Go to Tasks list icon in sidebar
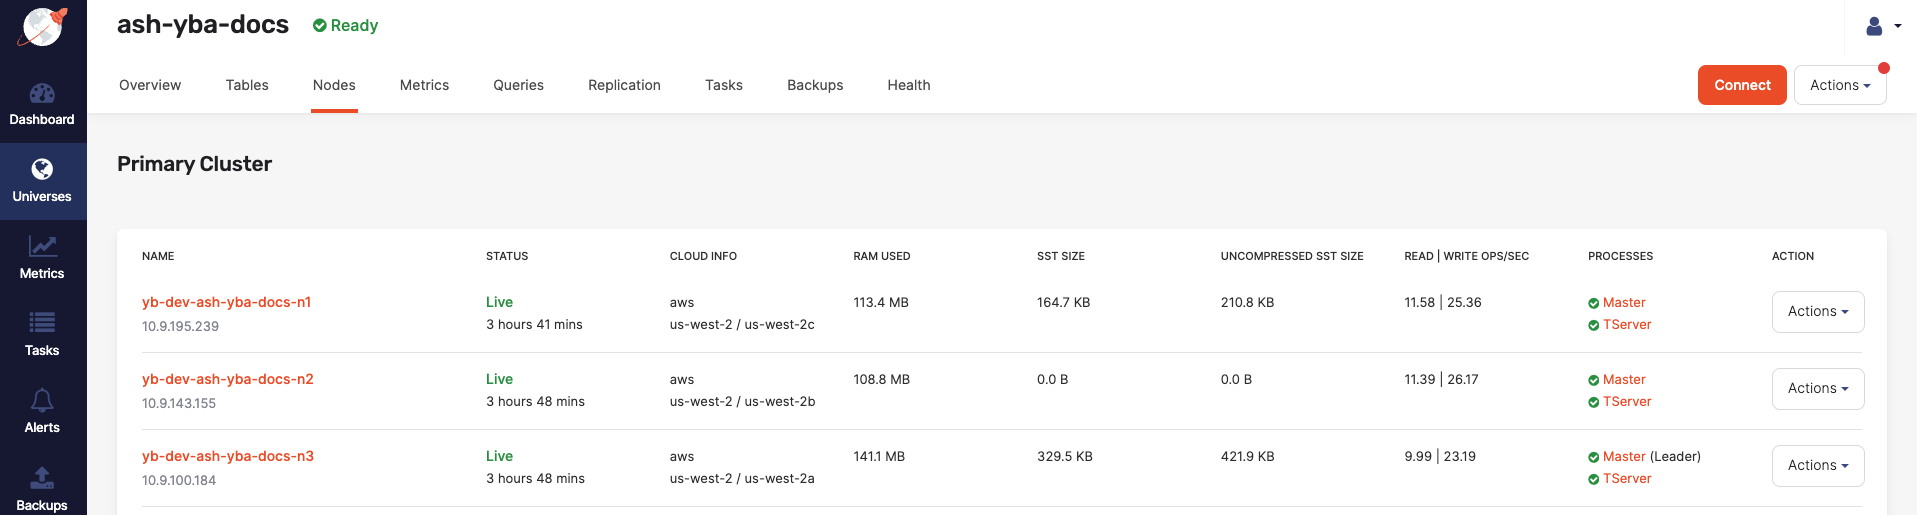This screenshot has height=515, width=1917. tap(42, 323)
